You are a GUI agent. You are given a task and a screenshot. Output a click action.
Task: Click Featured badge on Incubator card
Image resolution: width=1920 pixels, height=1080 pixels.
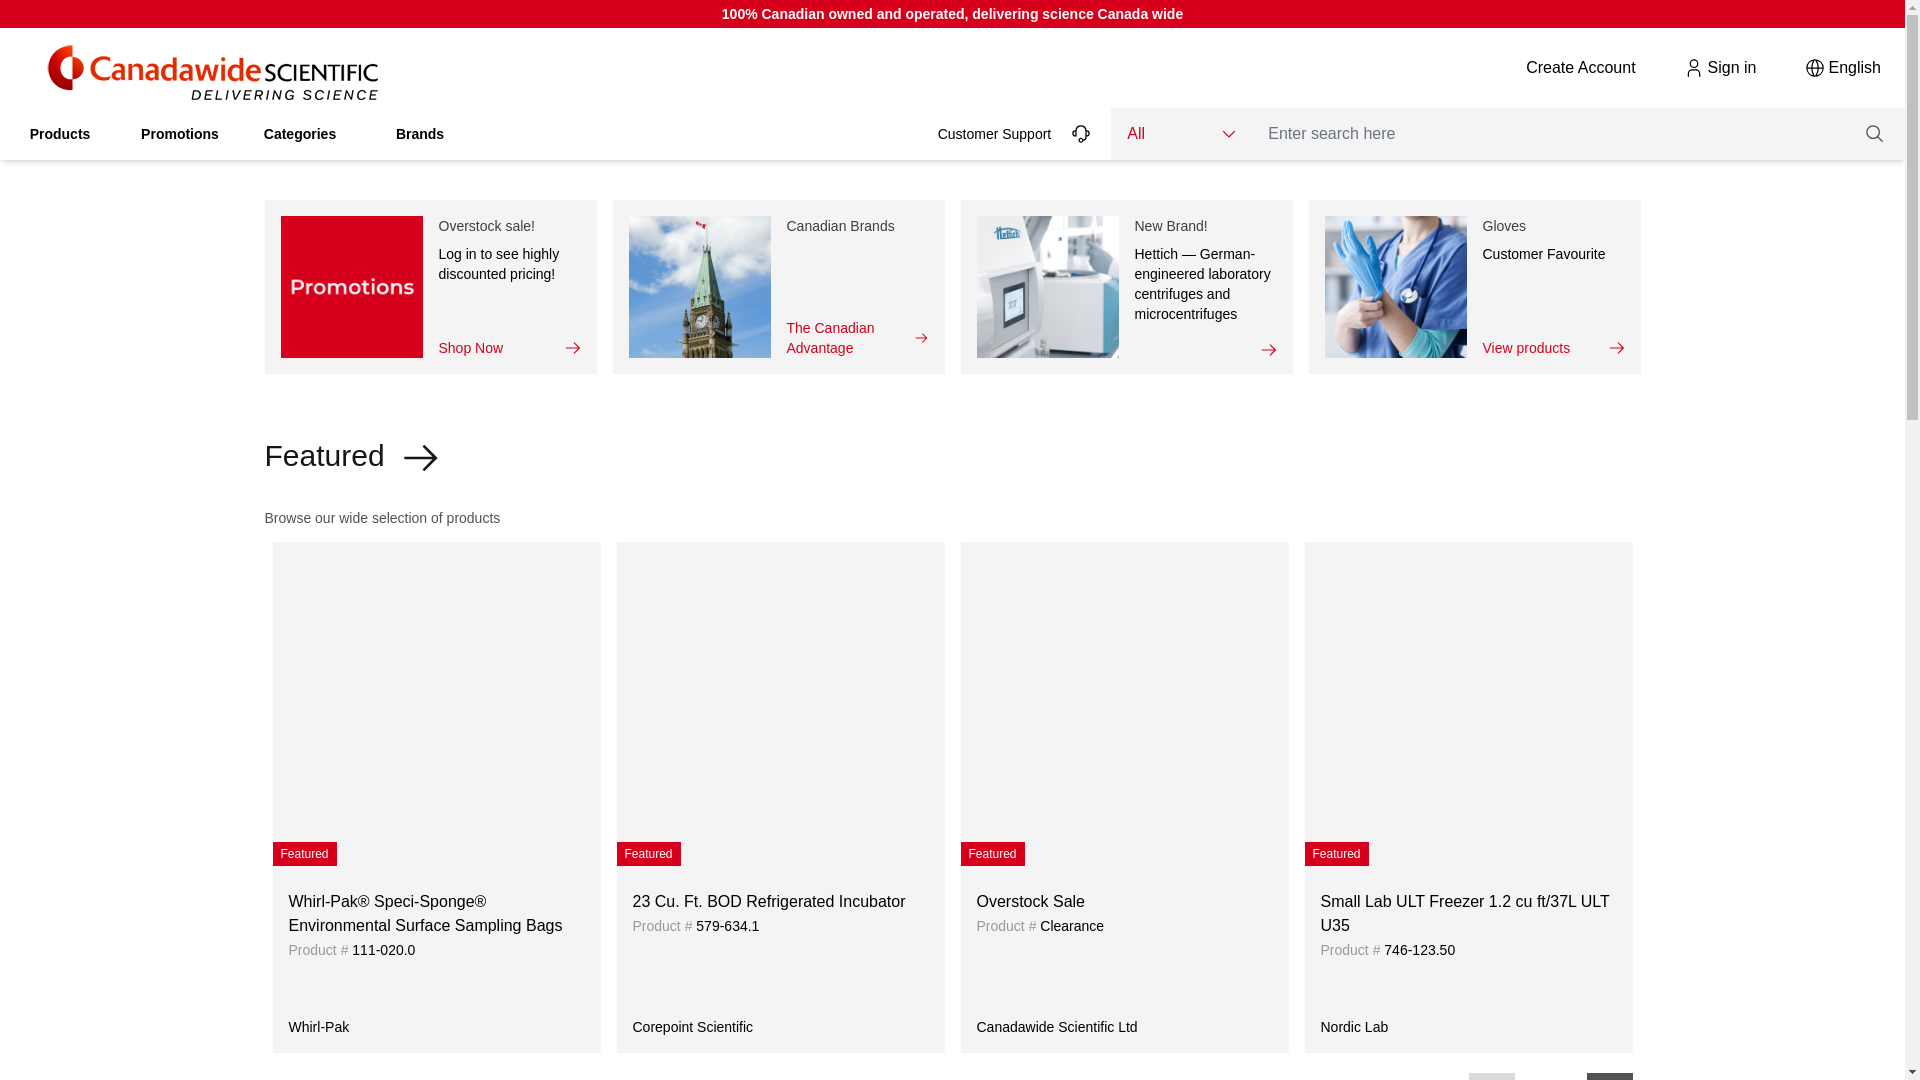(x=648, y=854)
